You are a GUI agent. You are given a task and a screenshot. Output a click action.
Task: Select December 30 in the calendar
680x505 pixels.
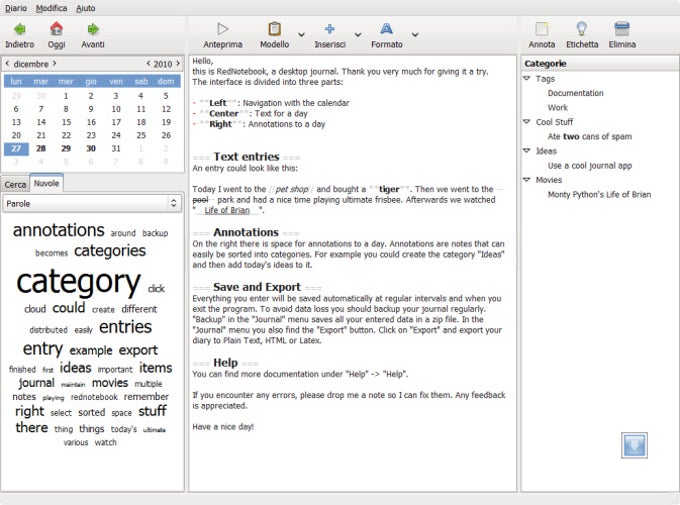pyautogui.click(x=91, y=148)
